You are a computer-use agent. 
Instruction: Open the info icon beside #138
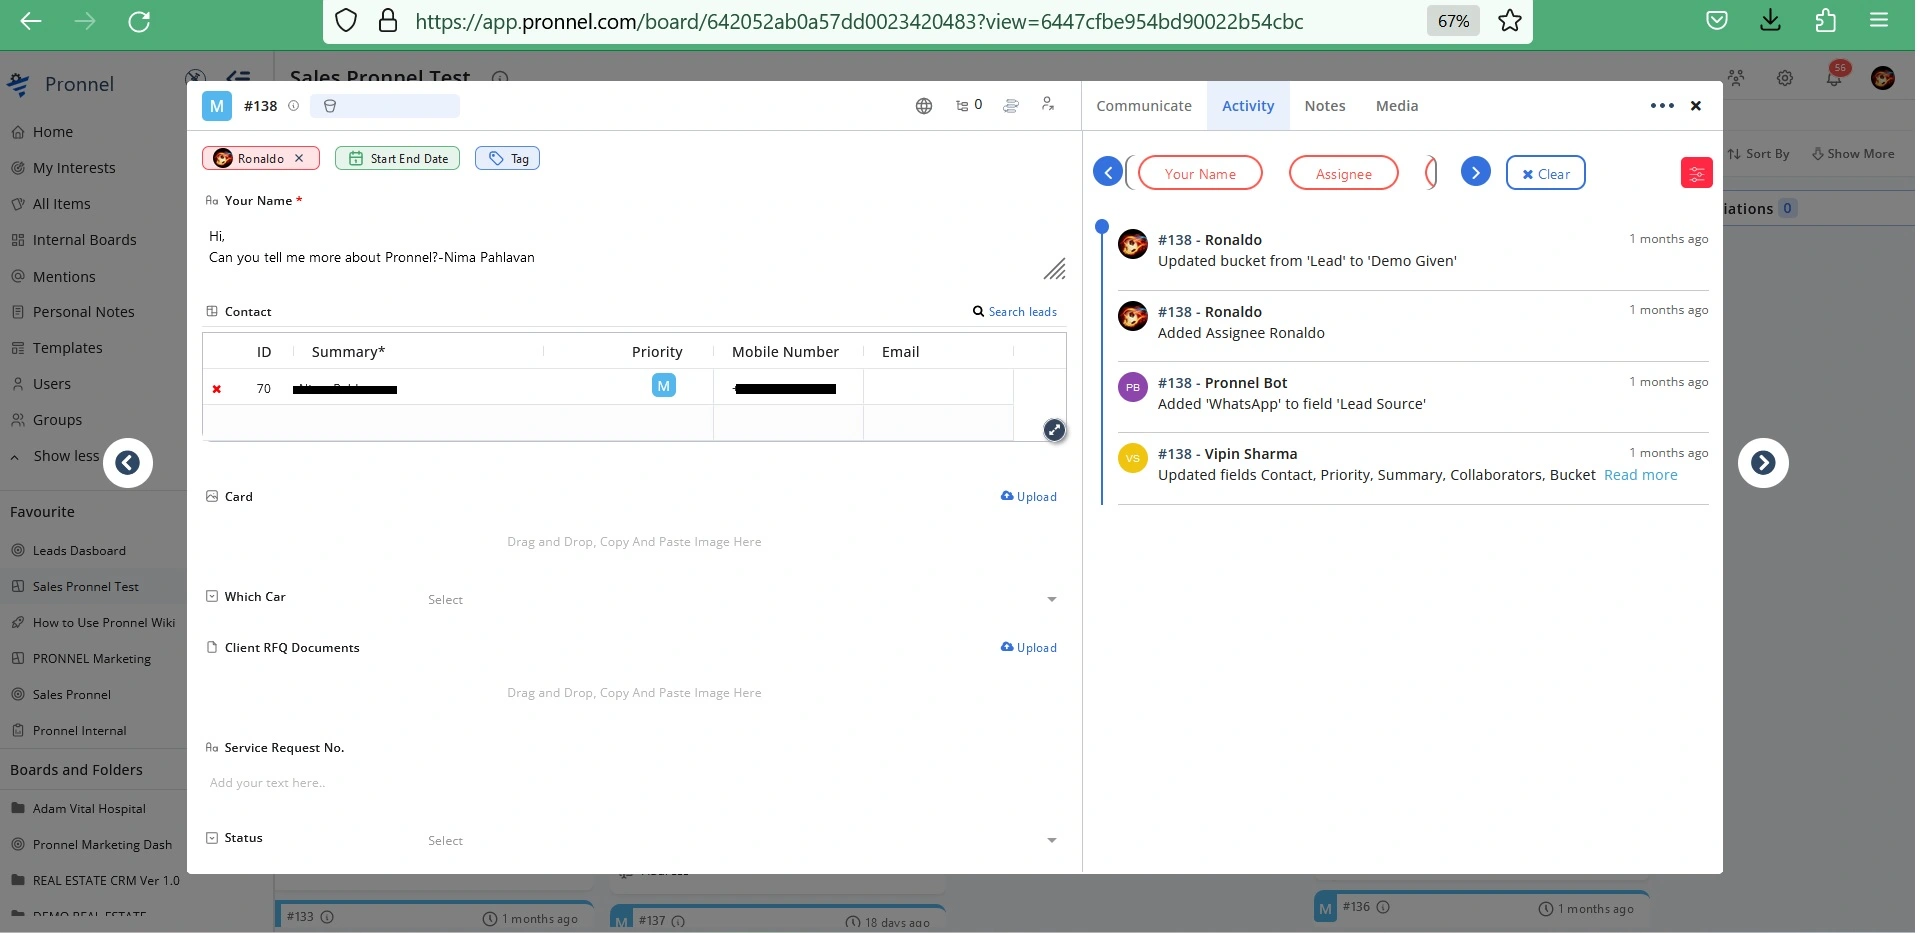click(293, 106)
